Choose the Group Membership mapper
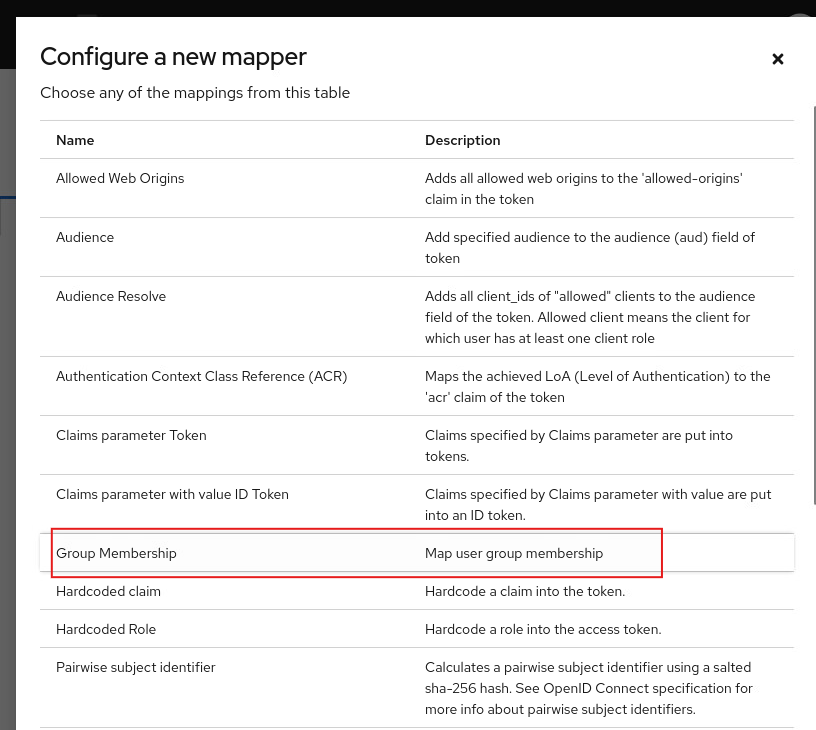The height and width of the screenshot is (730, 816). coord(417,553)
